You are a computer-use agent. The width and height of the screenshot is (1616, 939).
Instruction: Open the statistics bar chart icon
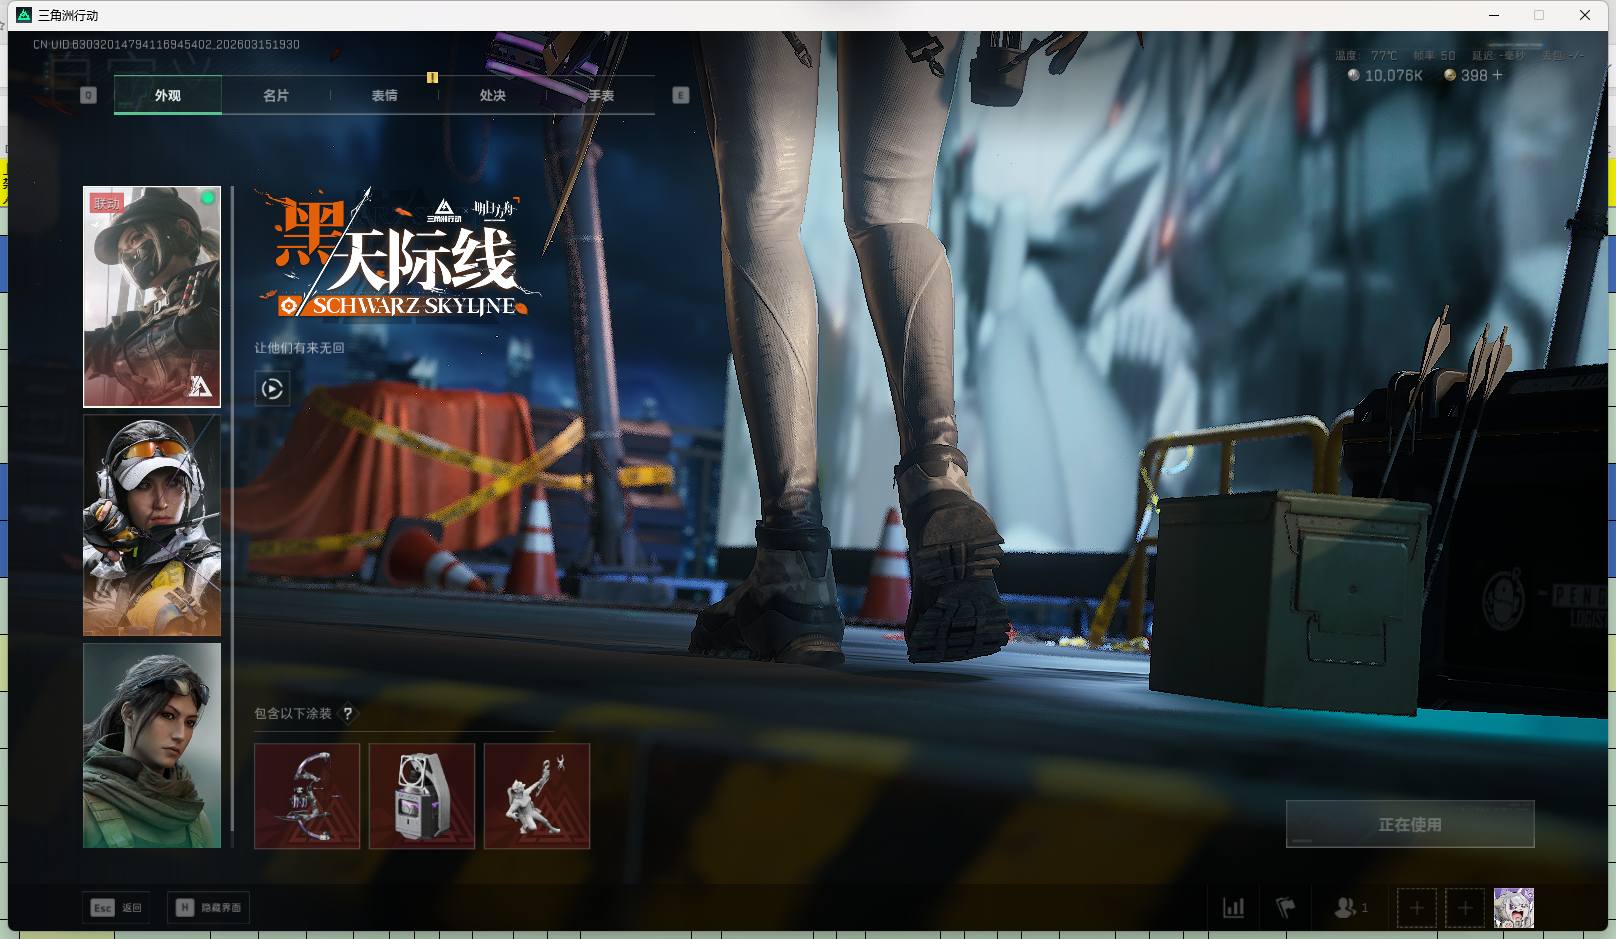tap(1234, 908)
